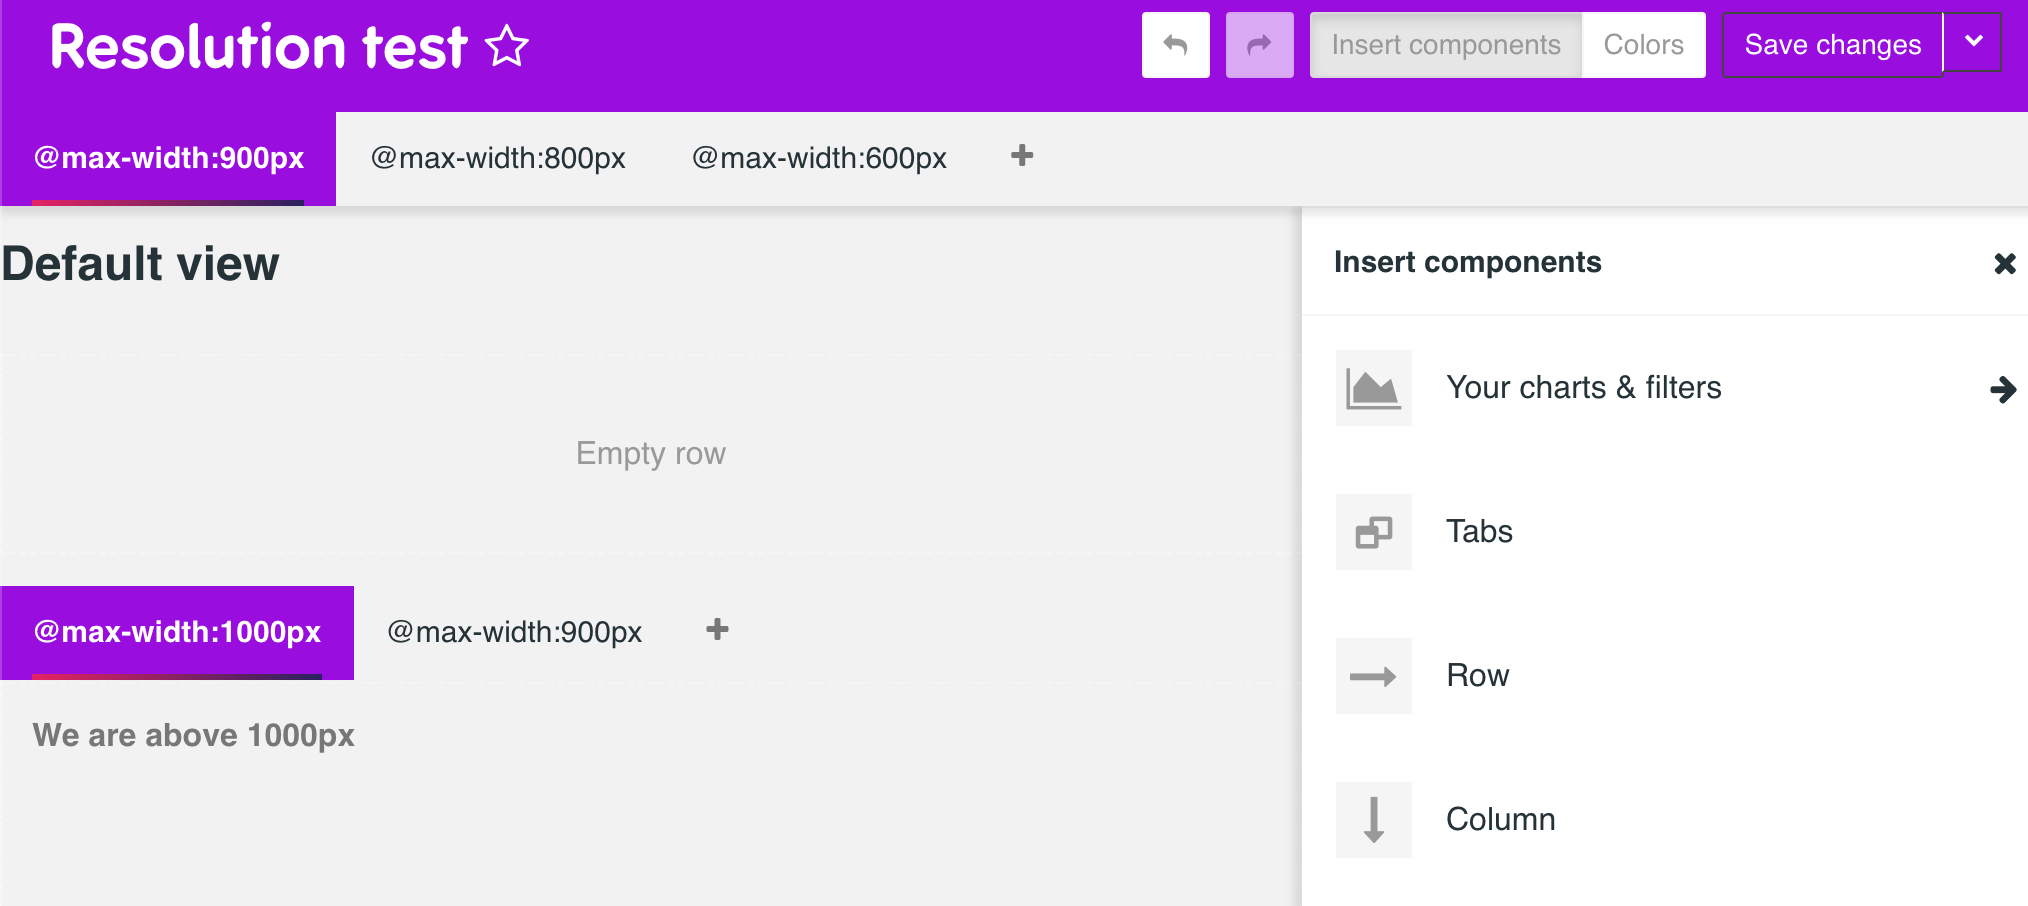Select the Column component label
The width and height of the screenshot is (2028, 906).
[x=1501, y=820]
